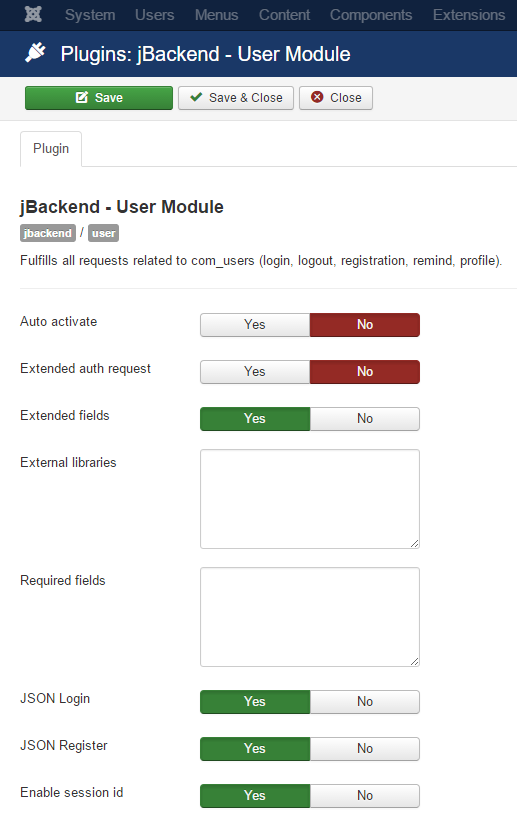Open the Components menu
This screenshot has height=826, width=517.
[371, 15]
